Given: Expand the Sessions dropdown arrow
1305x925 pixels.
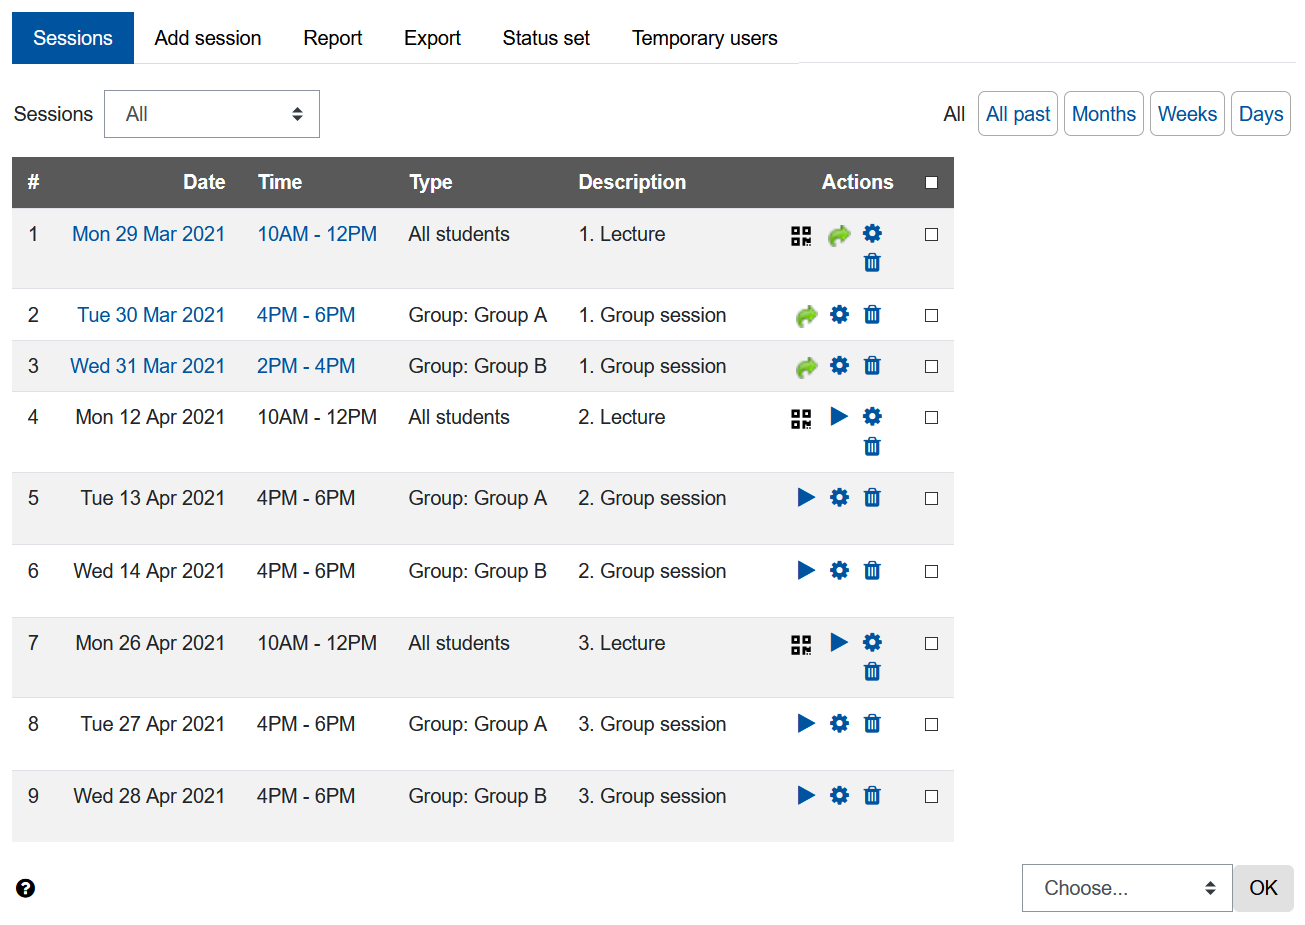Looking at the screenshot, I should tap(297, 113).
